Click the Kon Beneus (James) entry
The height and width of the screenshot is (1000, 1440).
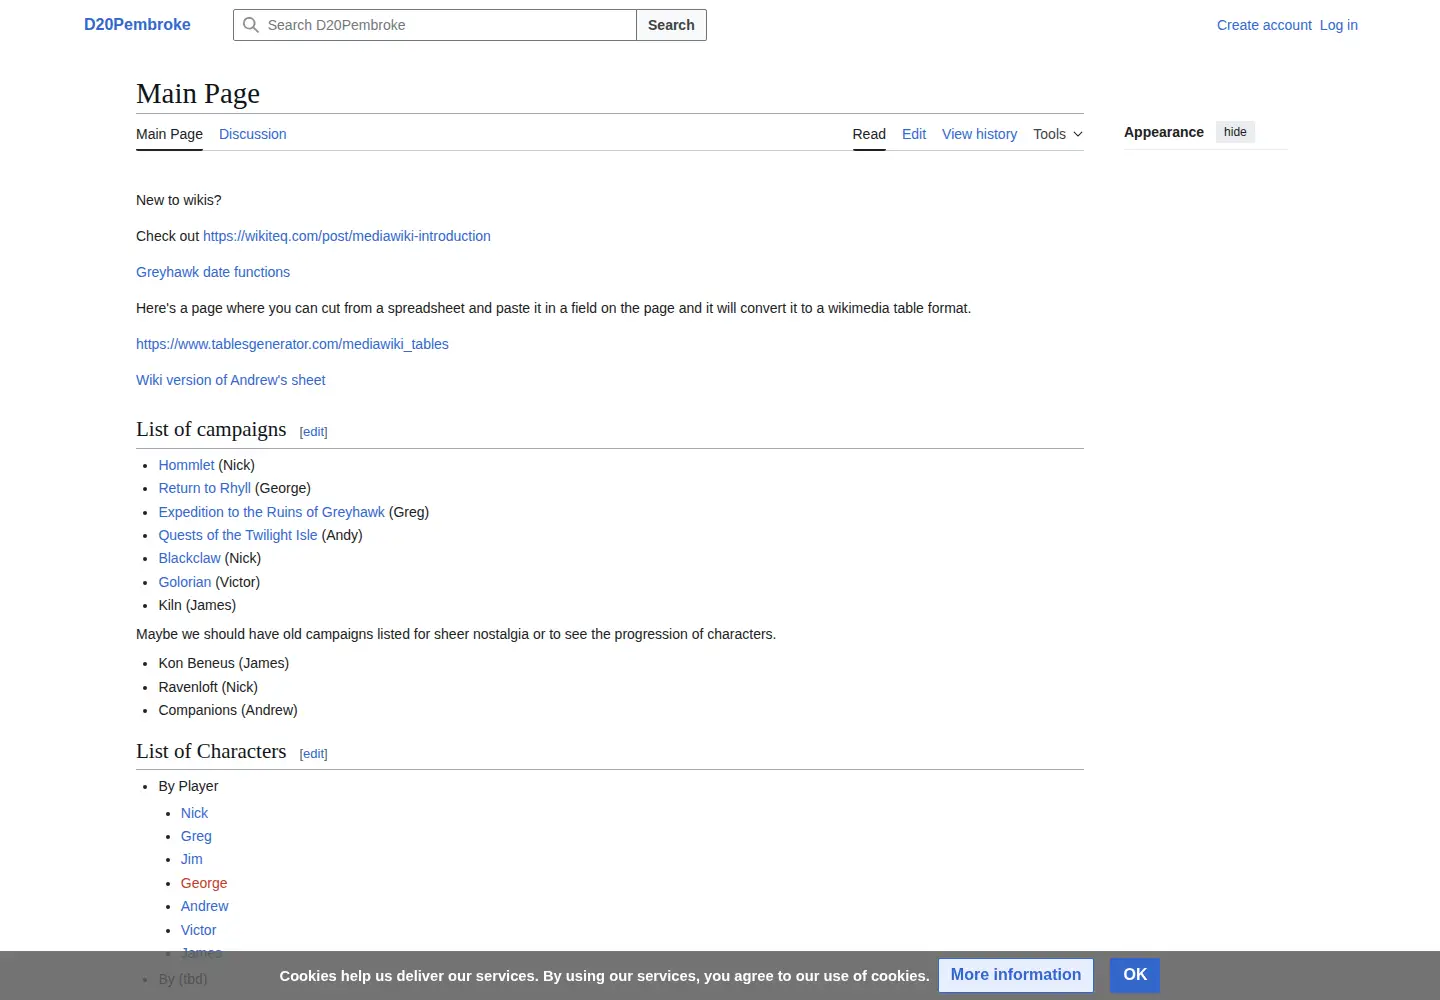pos(224,663)
